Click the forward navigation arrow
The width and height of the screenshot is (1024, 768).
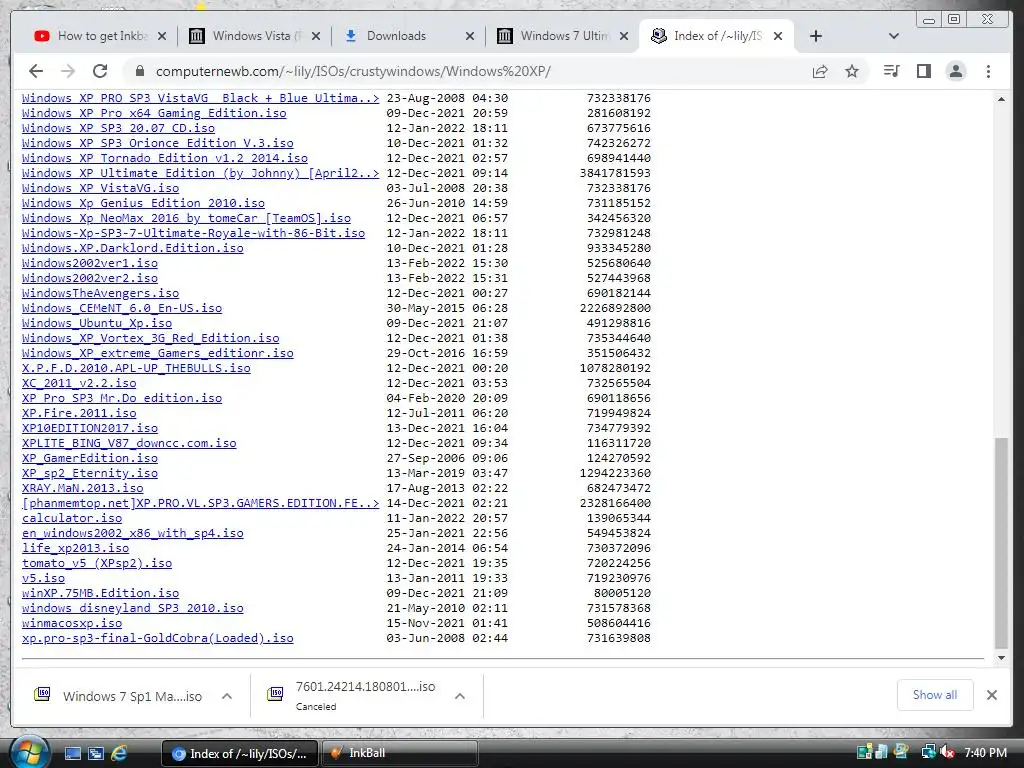68,71
